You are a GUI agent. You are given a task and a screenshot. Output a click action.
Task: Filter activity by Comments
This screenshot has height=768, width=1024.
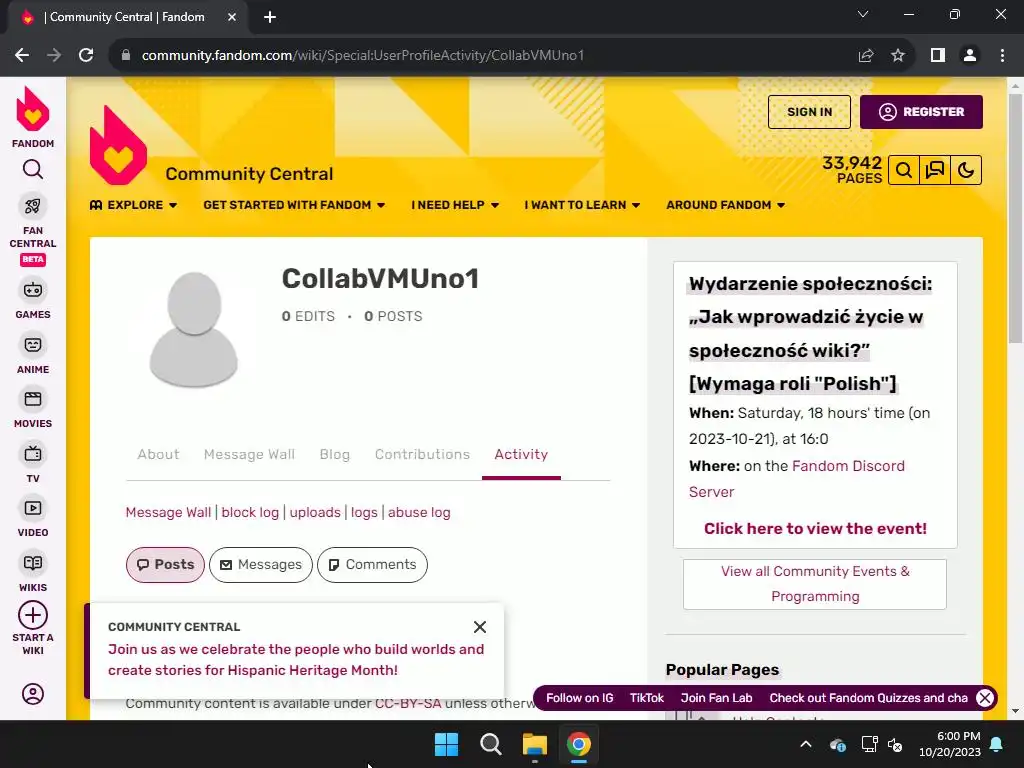pos(372,565)
